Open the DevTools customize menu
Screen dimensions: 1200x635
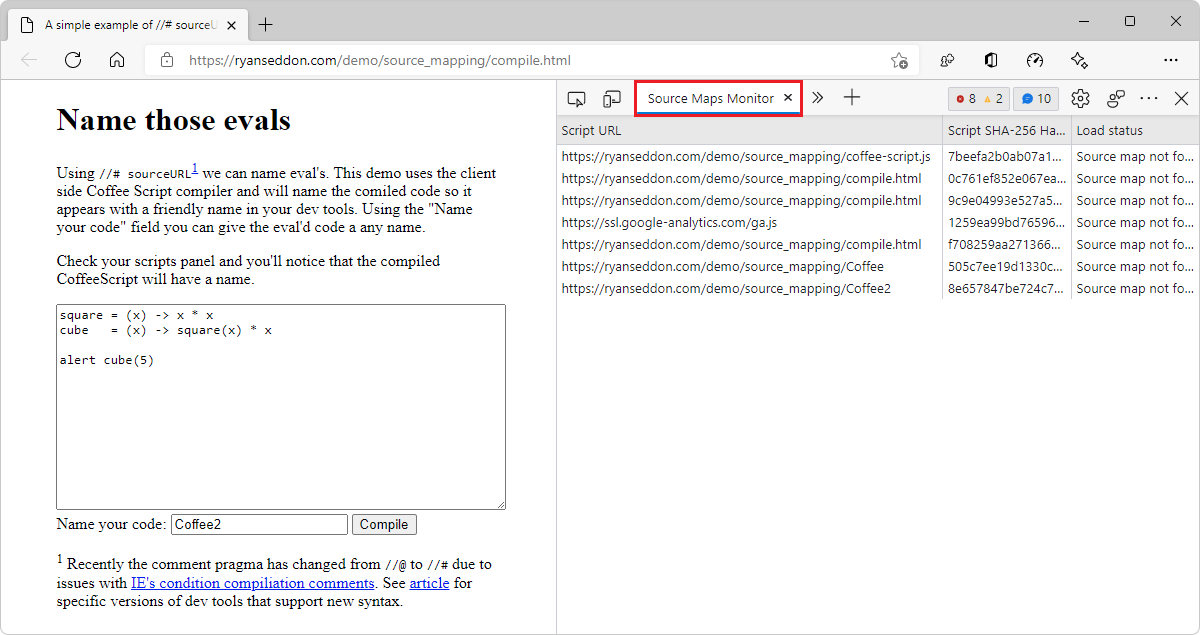click(1149, 98)
